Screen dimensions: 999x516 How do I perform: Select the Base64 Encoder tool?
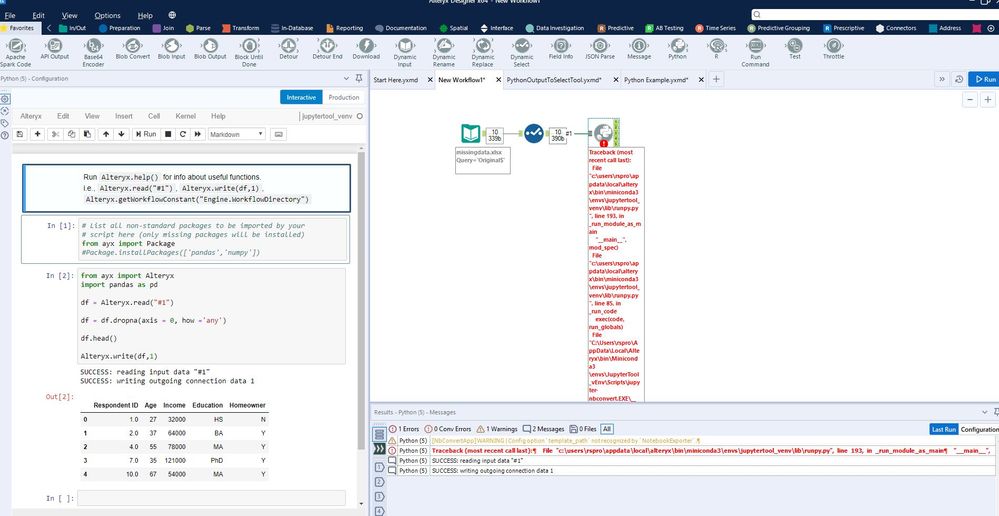(94, 52)
